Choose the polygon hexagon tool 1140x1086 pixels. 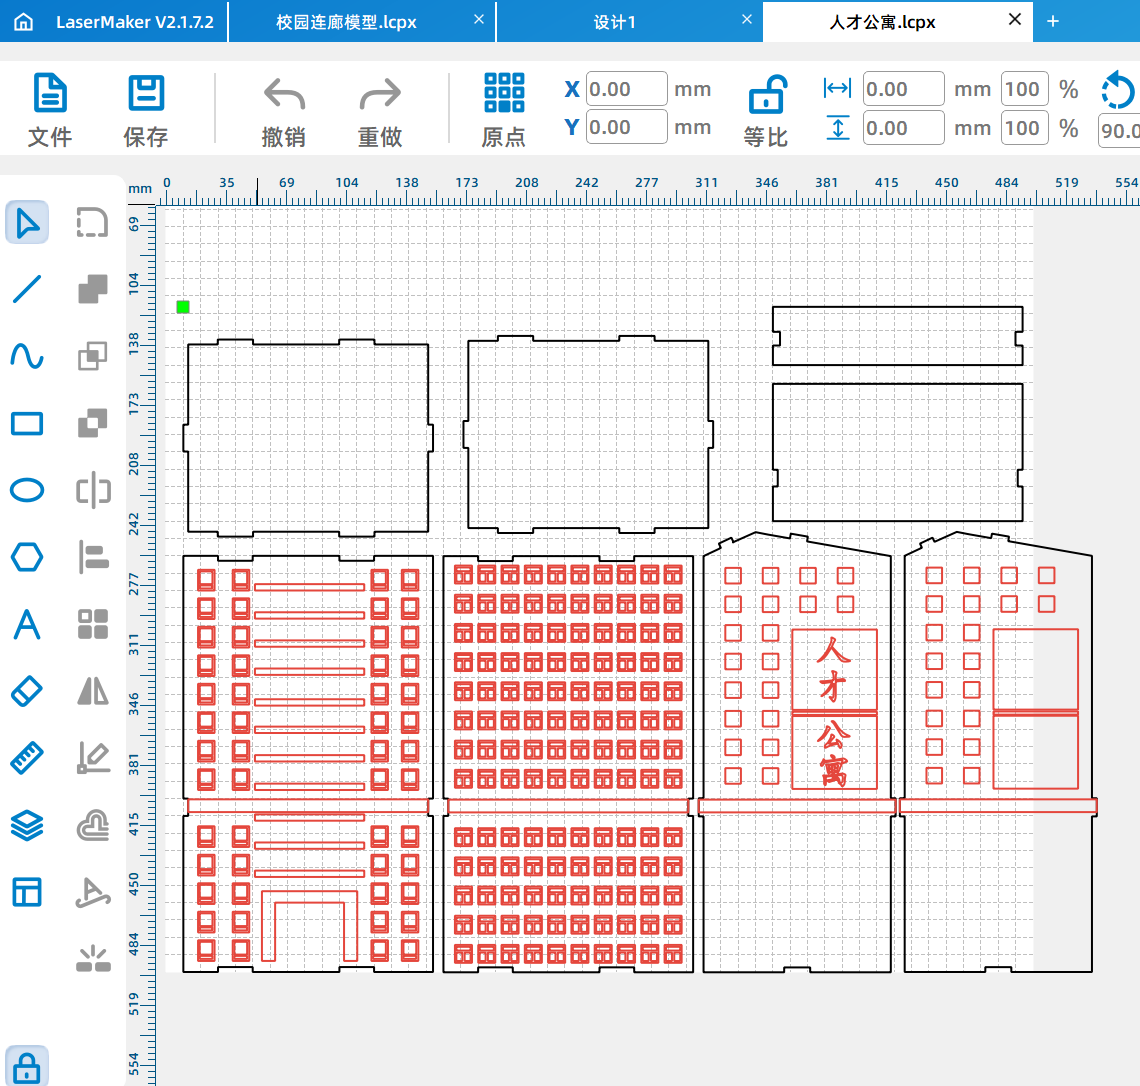28,558
